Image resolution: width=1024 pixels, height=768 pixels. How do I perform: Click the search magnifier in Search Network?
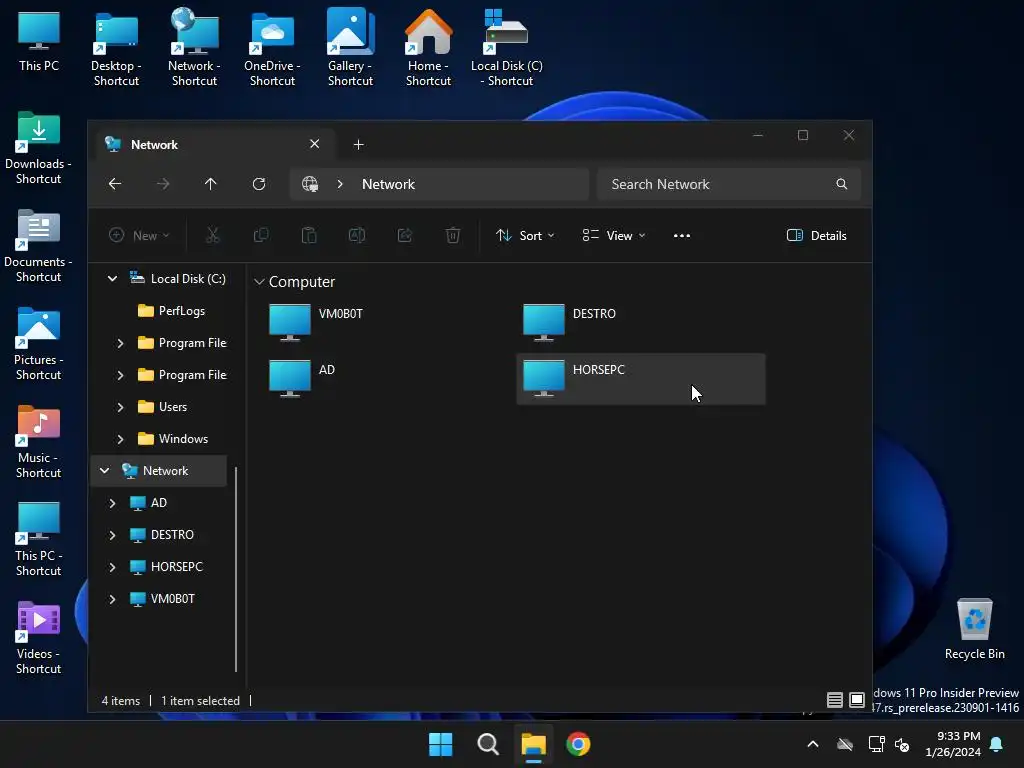pyautogui.click(x=842, y=184)
